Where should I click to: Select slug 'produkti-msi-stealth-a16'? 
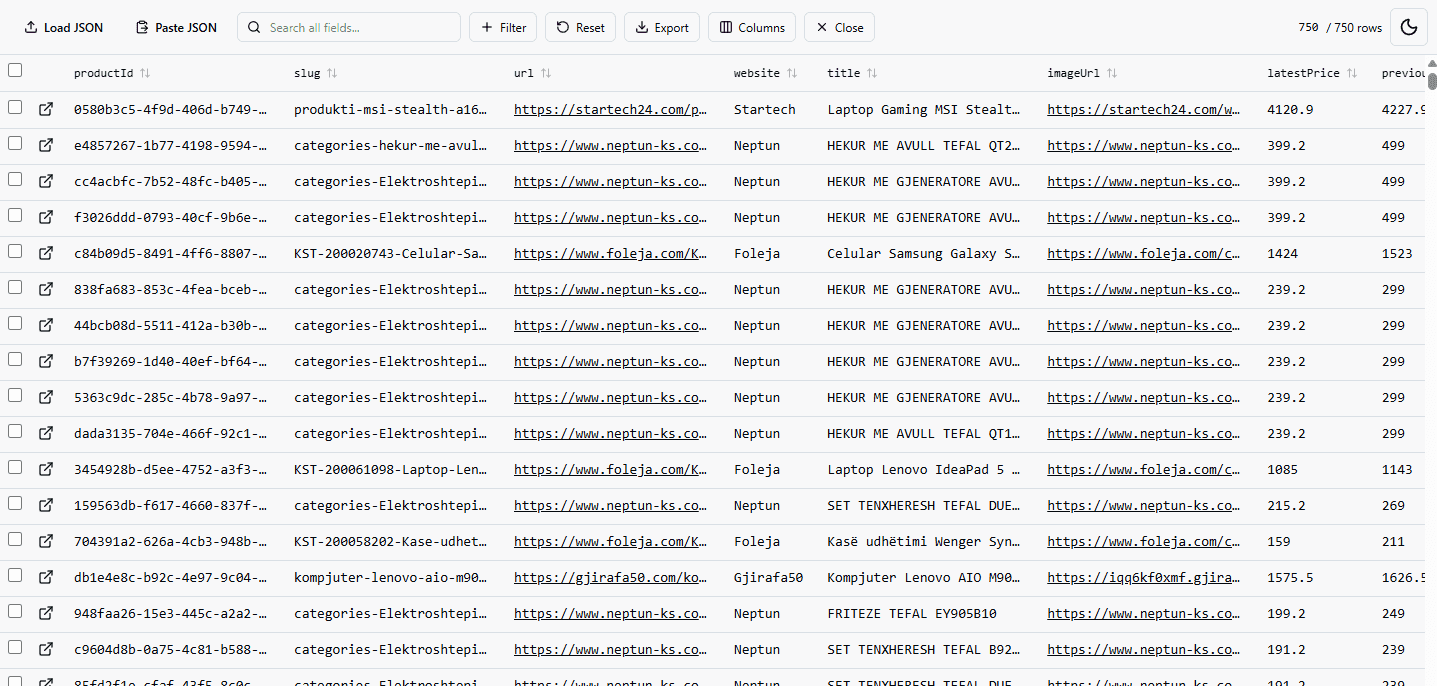[391, 110]
